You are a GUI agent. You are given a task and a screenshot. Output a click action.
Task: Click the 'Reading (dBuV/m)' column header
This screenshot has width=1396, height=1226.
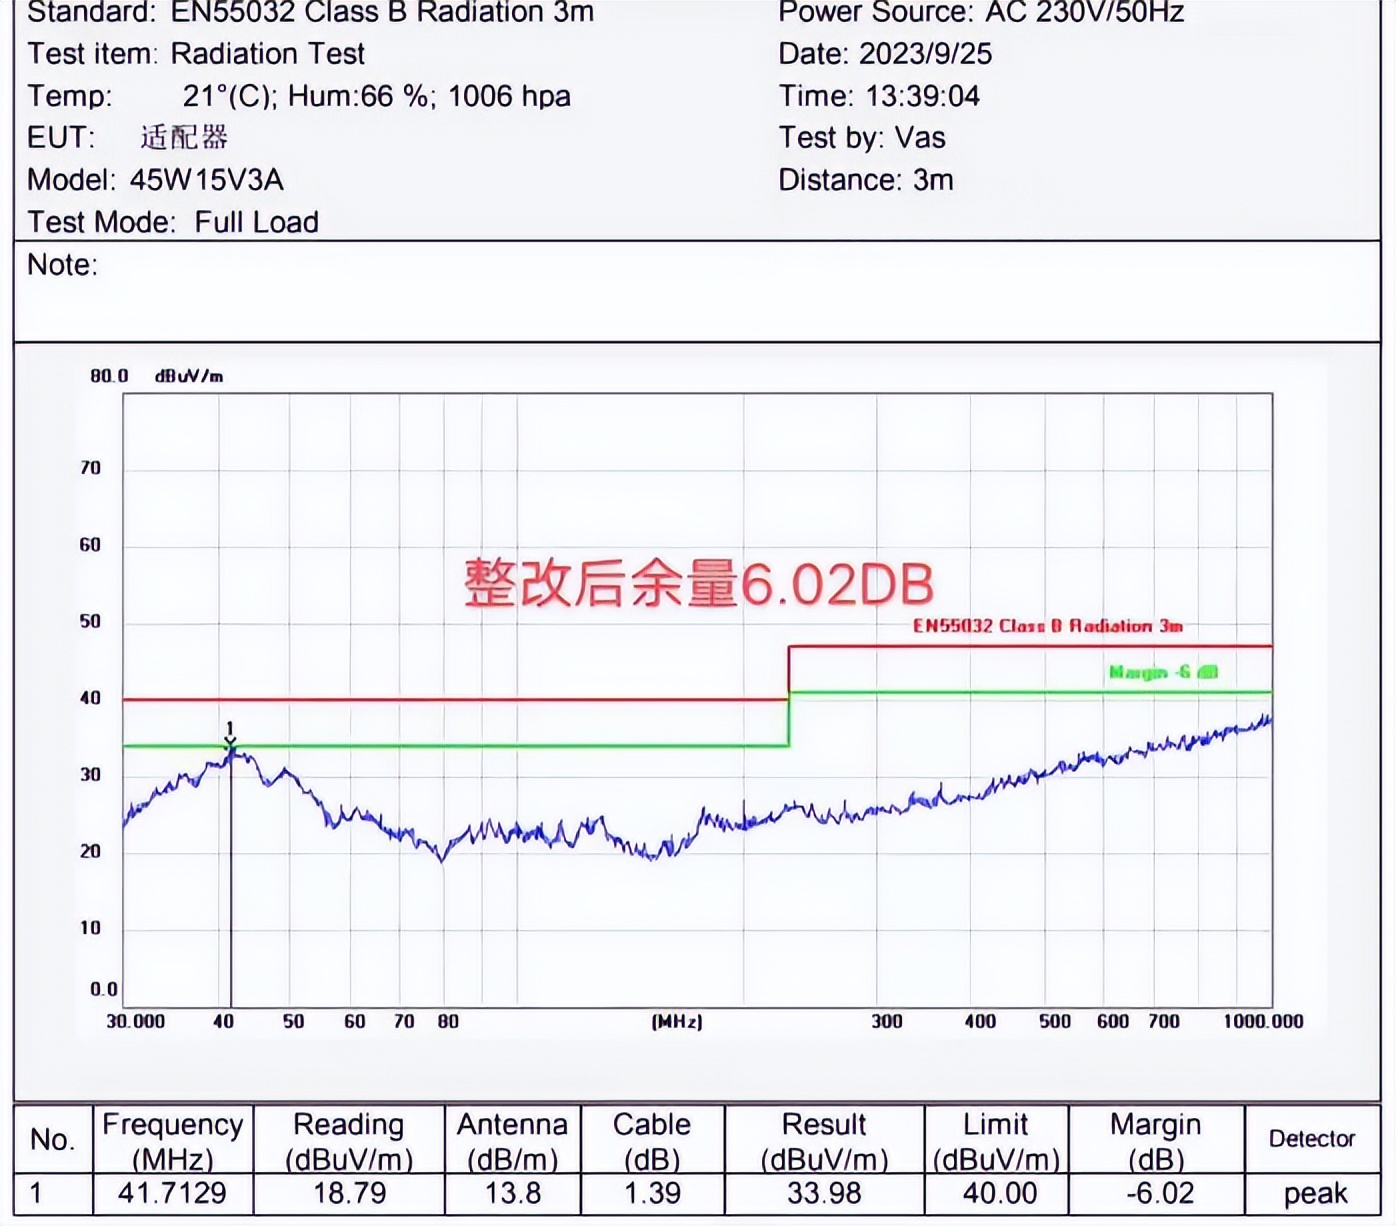click(349, 1141)
